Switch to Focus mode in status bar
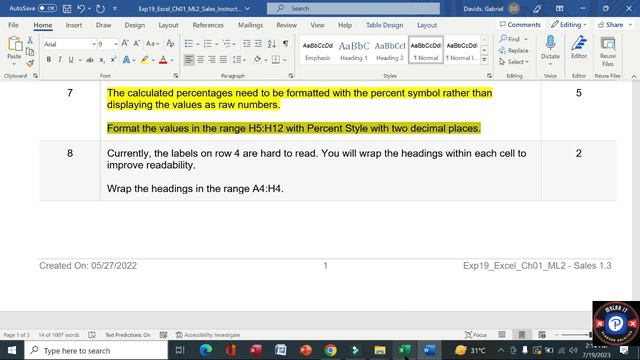640x360 pixels. pyautogui.click(x=476, y=335)
